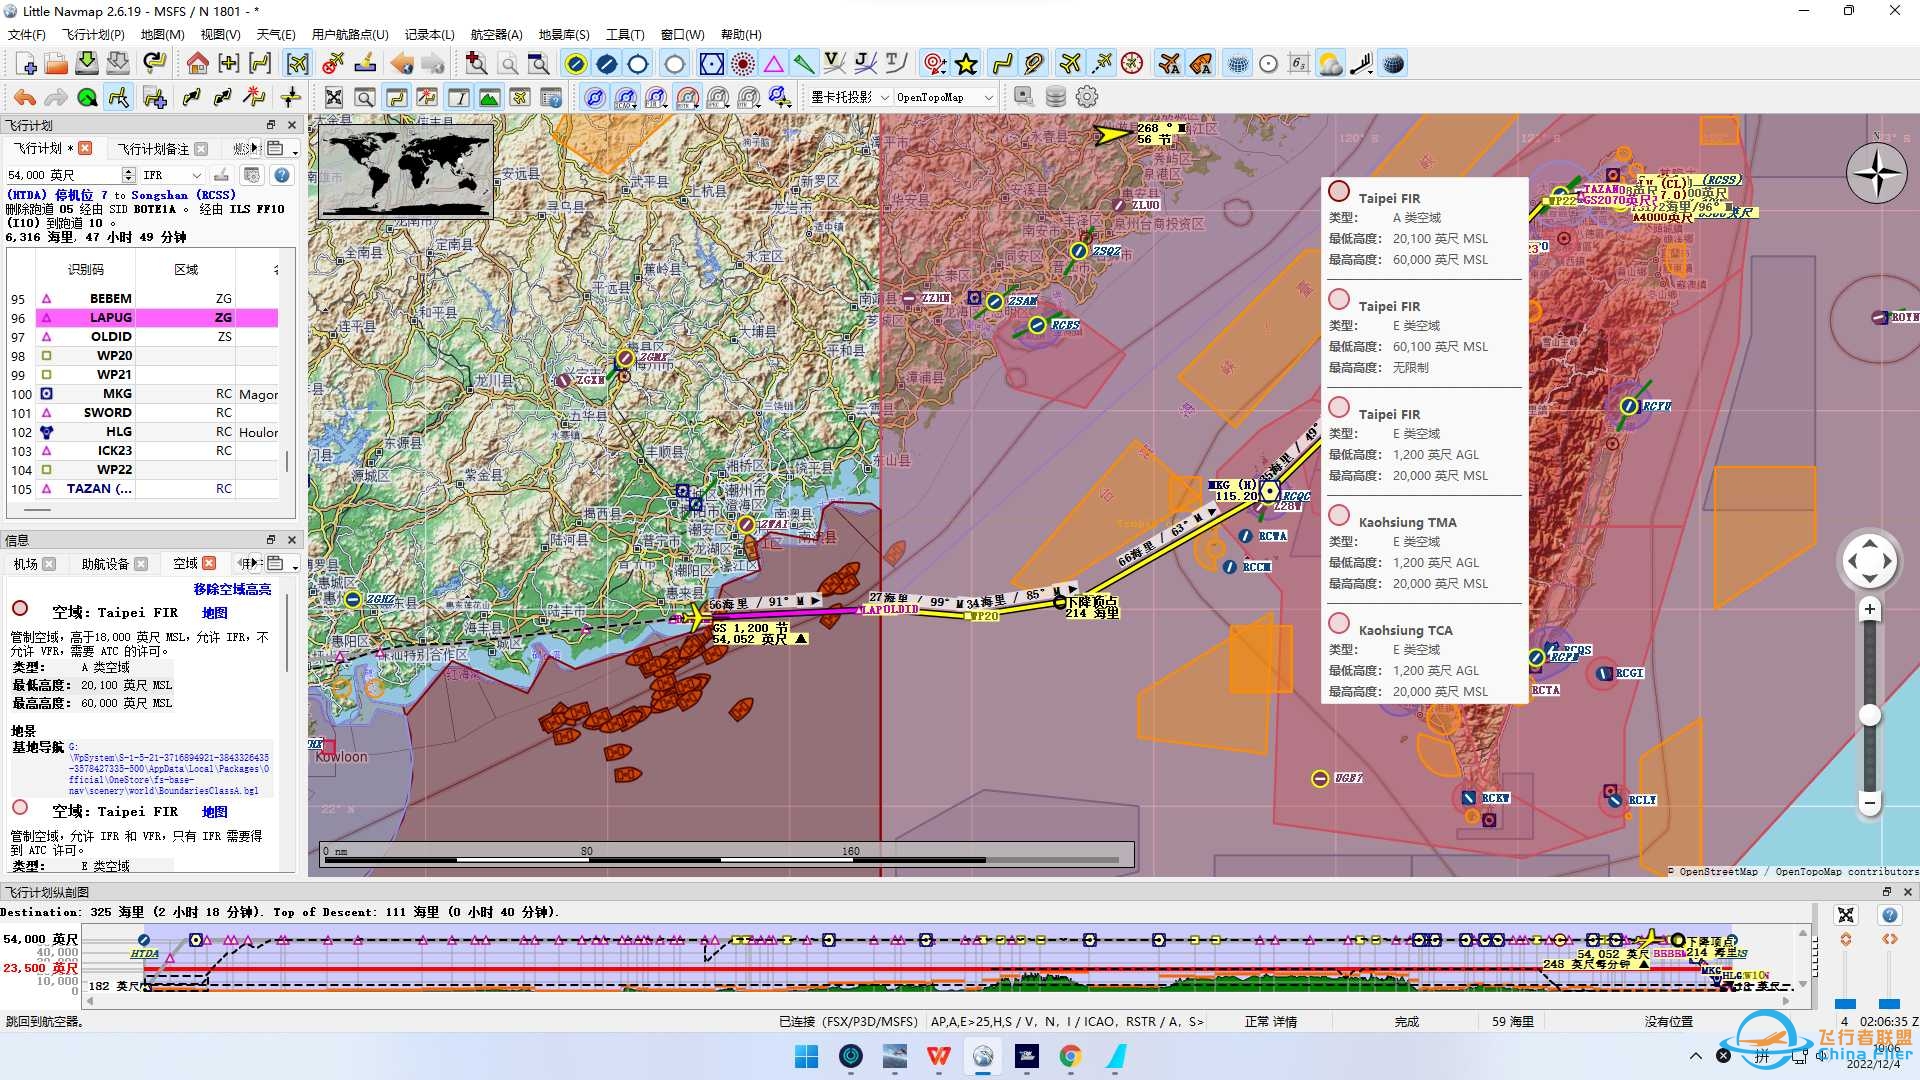The height and width of the screenshot is (1080, 1920).
Task: Save the flight plan
Action: pos(87,64)
